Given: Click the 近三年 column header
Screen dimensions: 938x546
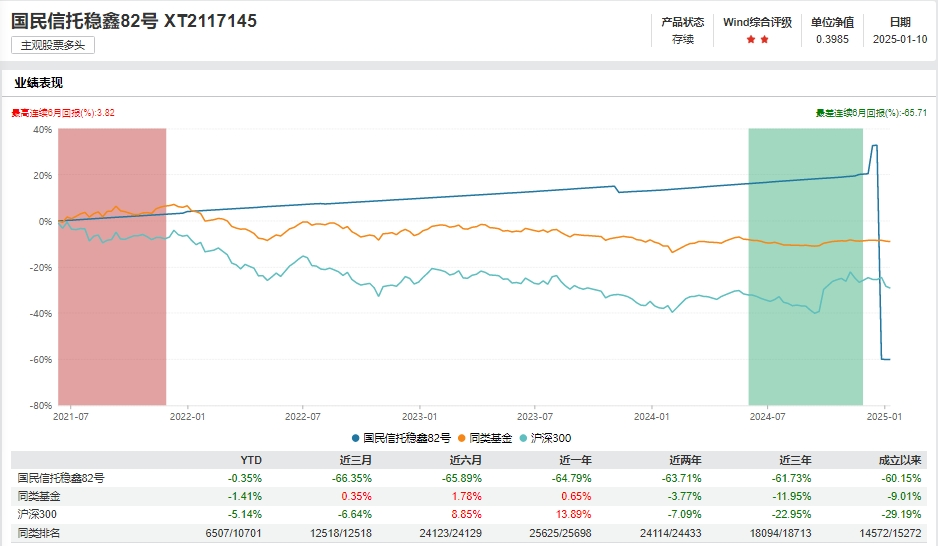Looking at the screenshot, I should [795, 460].
